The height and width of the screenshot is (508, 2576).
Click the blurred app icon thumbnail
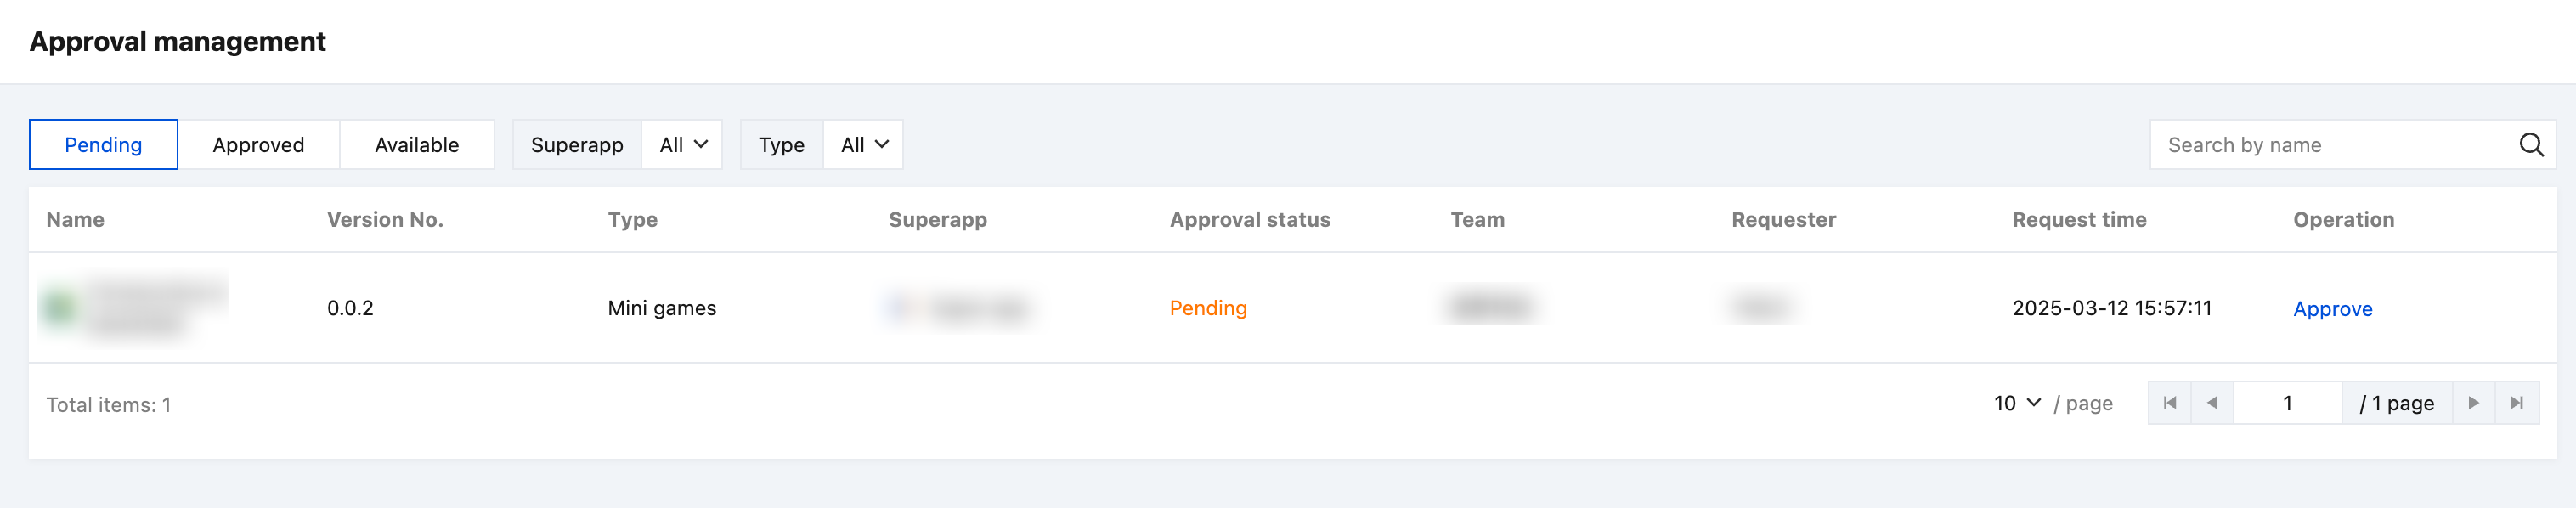point(60,307)
